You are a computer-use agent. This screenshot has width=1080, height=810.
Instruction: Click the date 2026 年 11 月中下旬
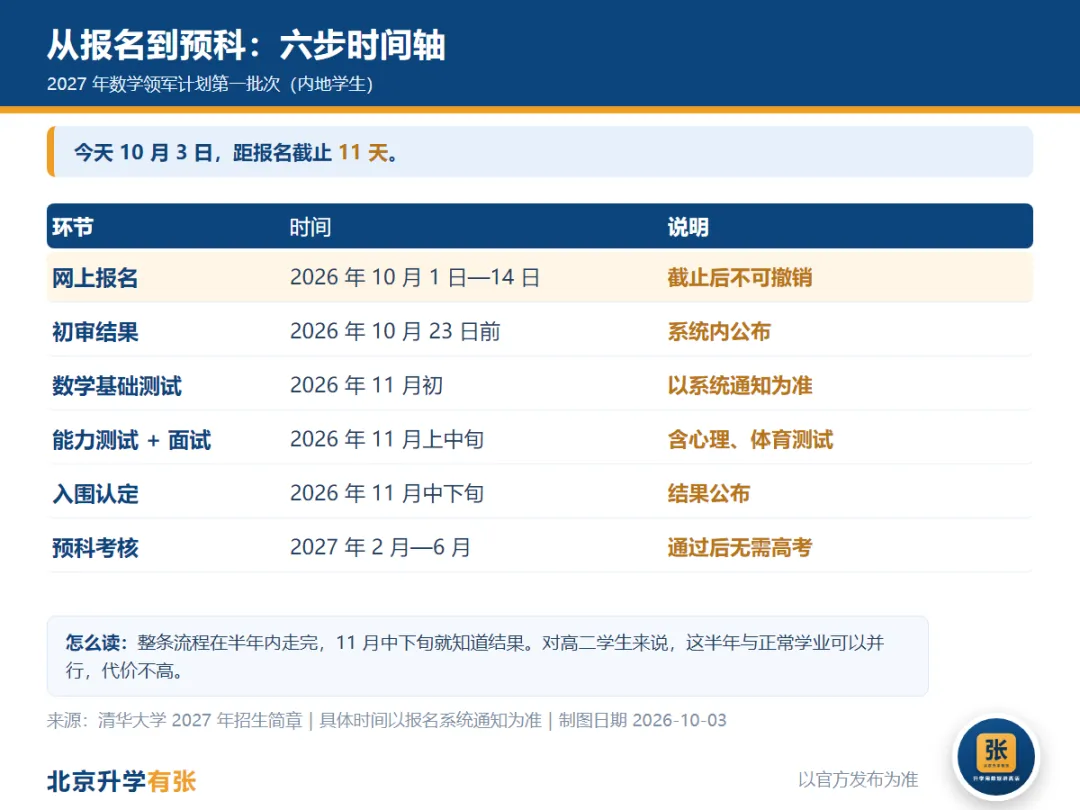[x=386, y=494]
